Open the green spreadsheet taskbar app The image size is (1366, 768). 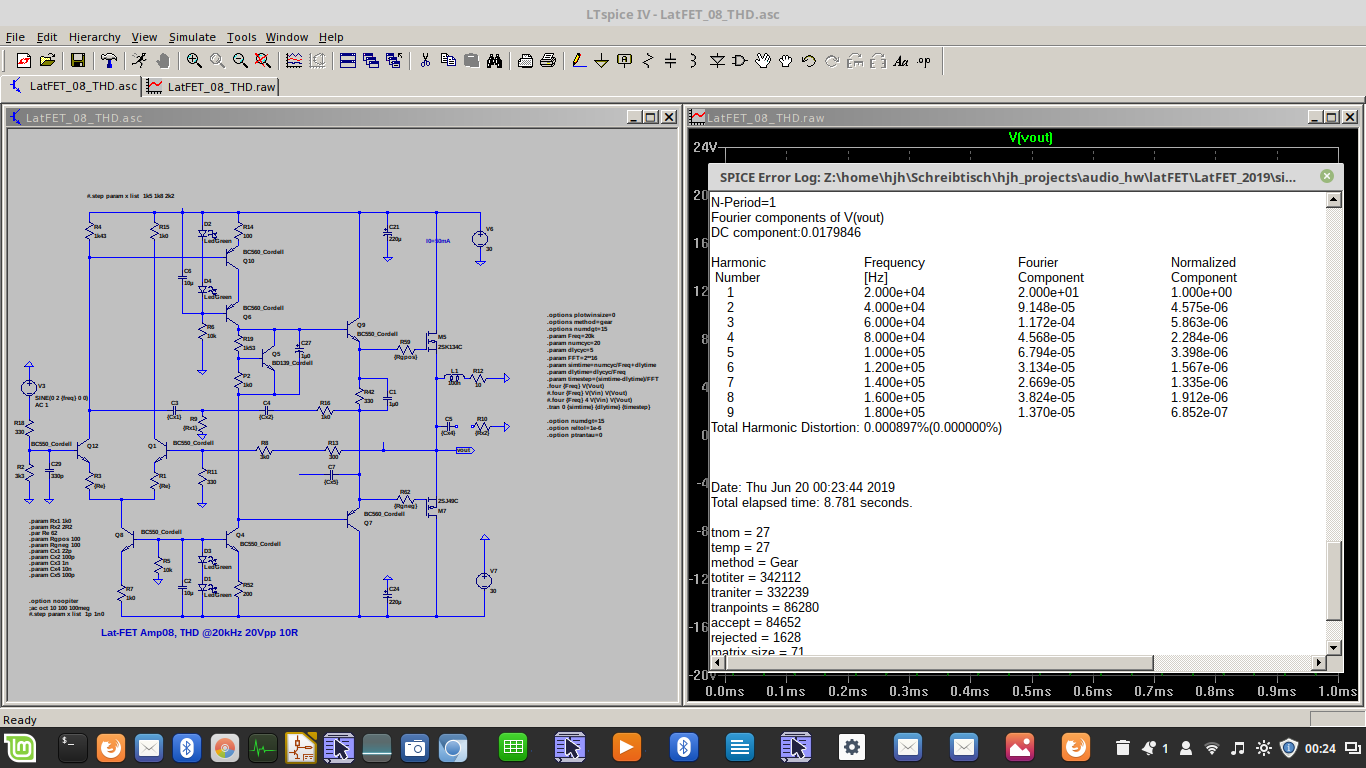point(513,747)
